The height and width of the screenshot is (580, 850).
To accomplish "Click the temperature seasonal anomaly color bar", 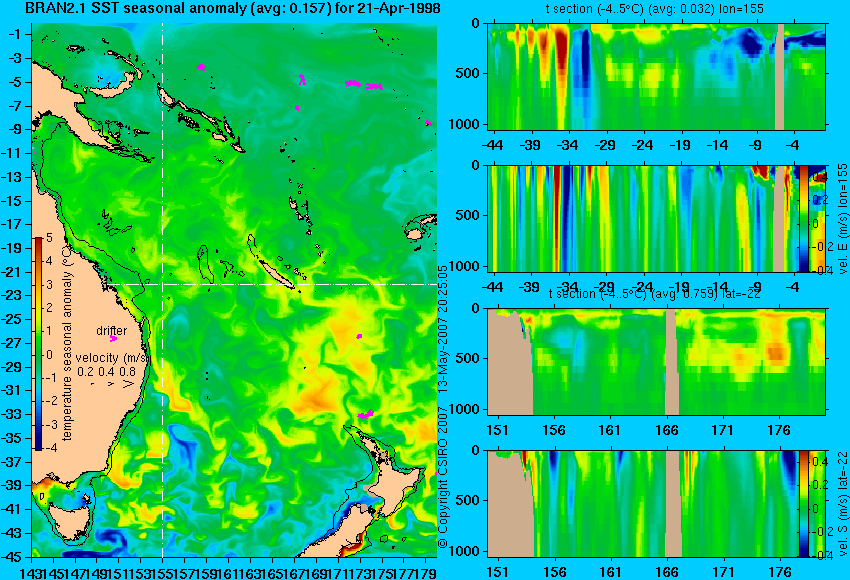I will pos(38,344).
